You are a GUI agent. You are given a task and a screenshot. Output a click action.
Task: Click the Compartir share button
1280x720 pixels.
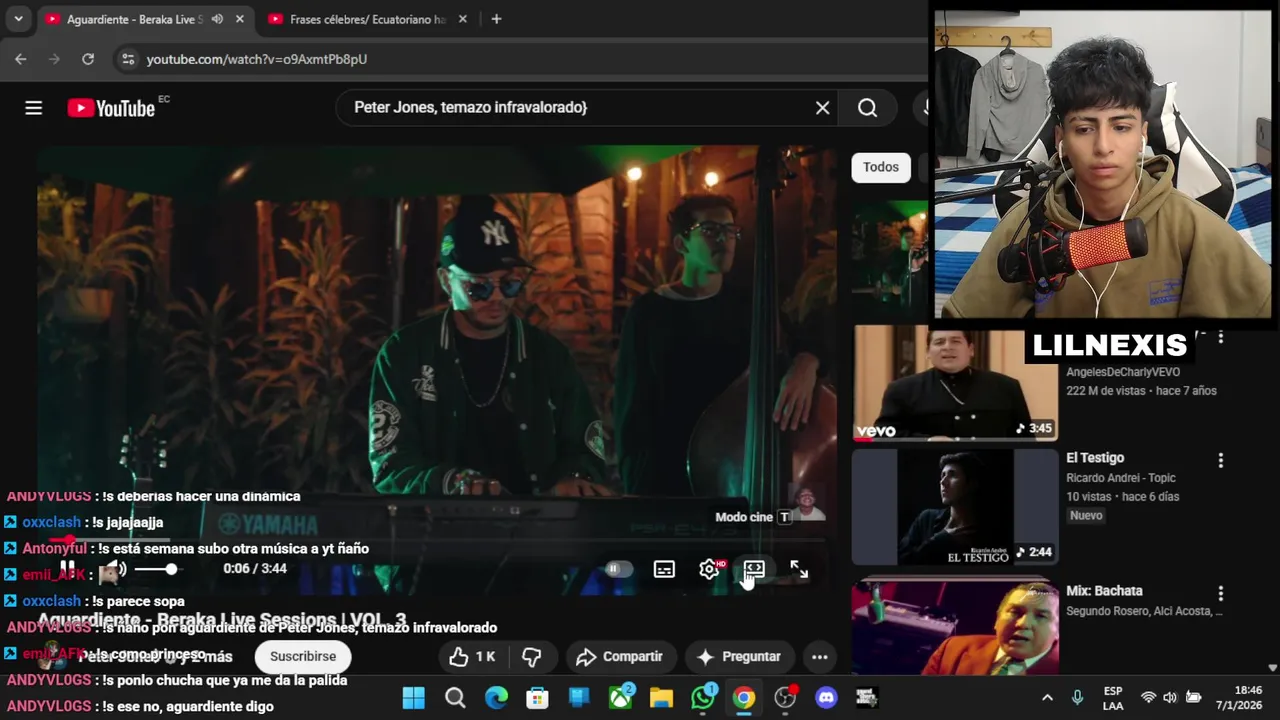click(x=620, y=657)
